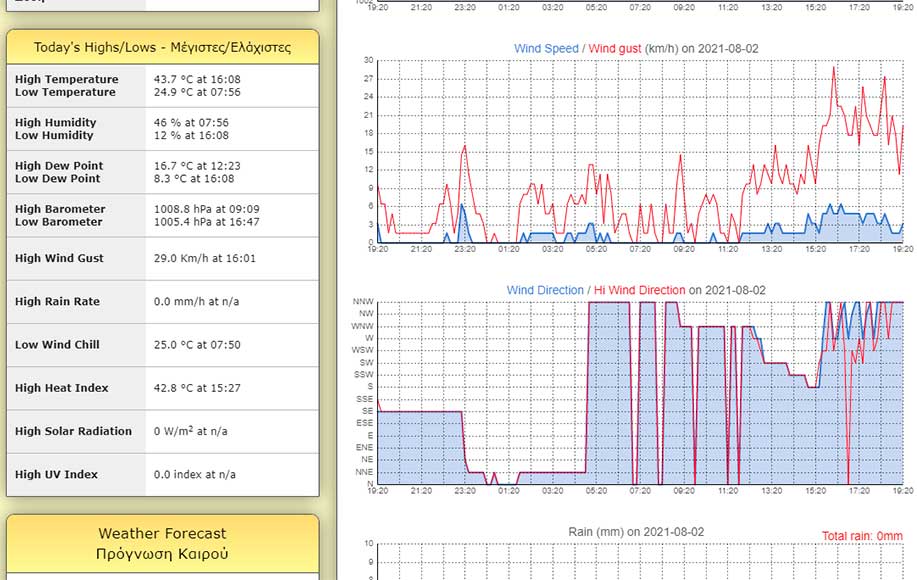The height and width of the screenshot is (580, 917).
Task: Select the High Wind Gust label
Action: click(x=59, y=258)
